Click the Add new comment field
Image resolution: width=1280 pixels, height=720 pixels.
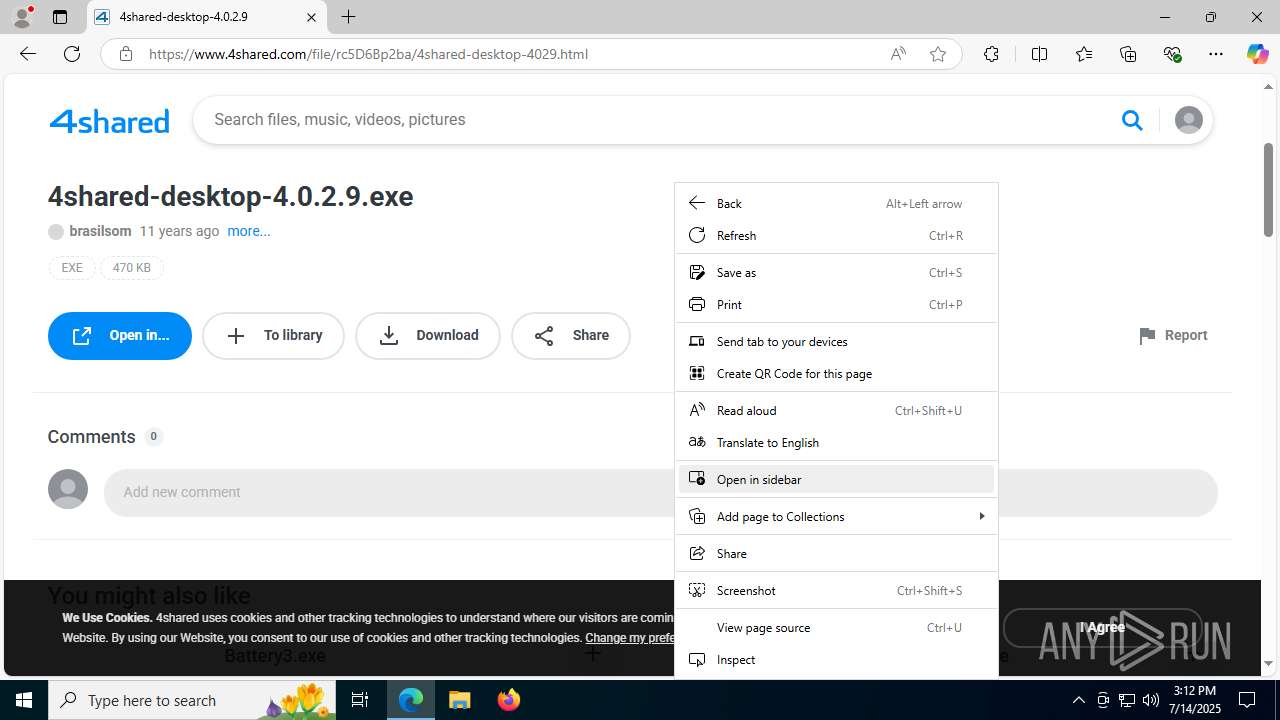(661, 492)
